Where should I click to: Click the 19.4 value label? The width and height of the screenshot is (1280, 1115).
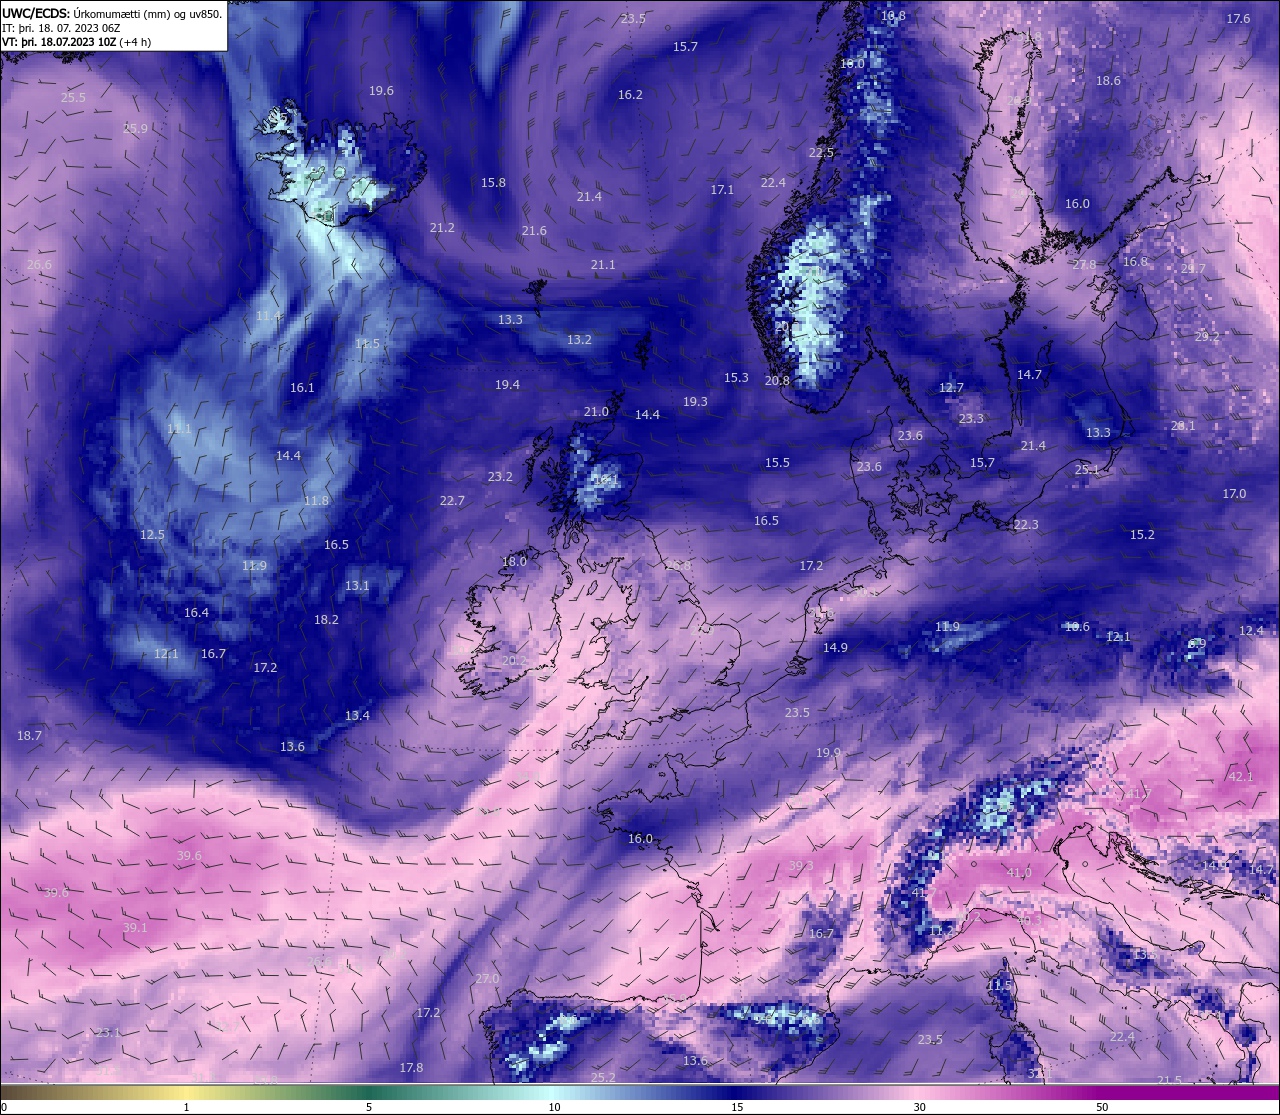pyautogui.click(x=507, y=385)
